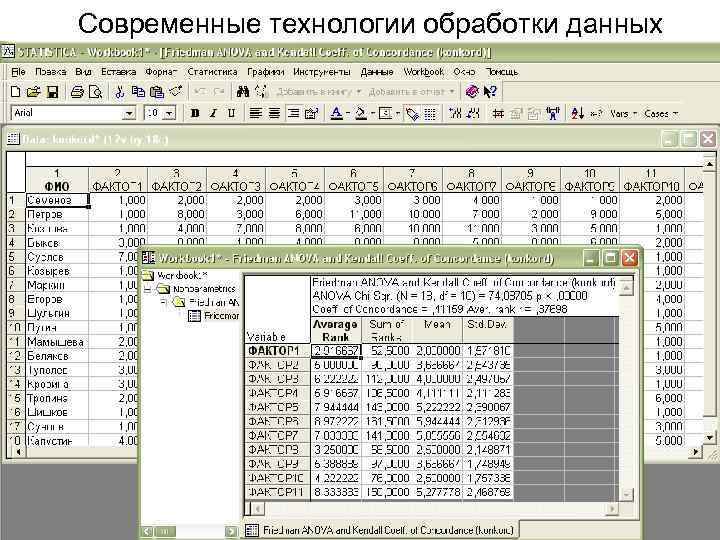Open the Графики menu
720x540 pixels.
coord(265,72)
